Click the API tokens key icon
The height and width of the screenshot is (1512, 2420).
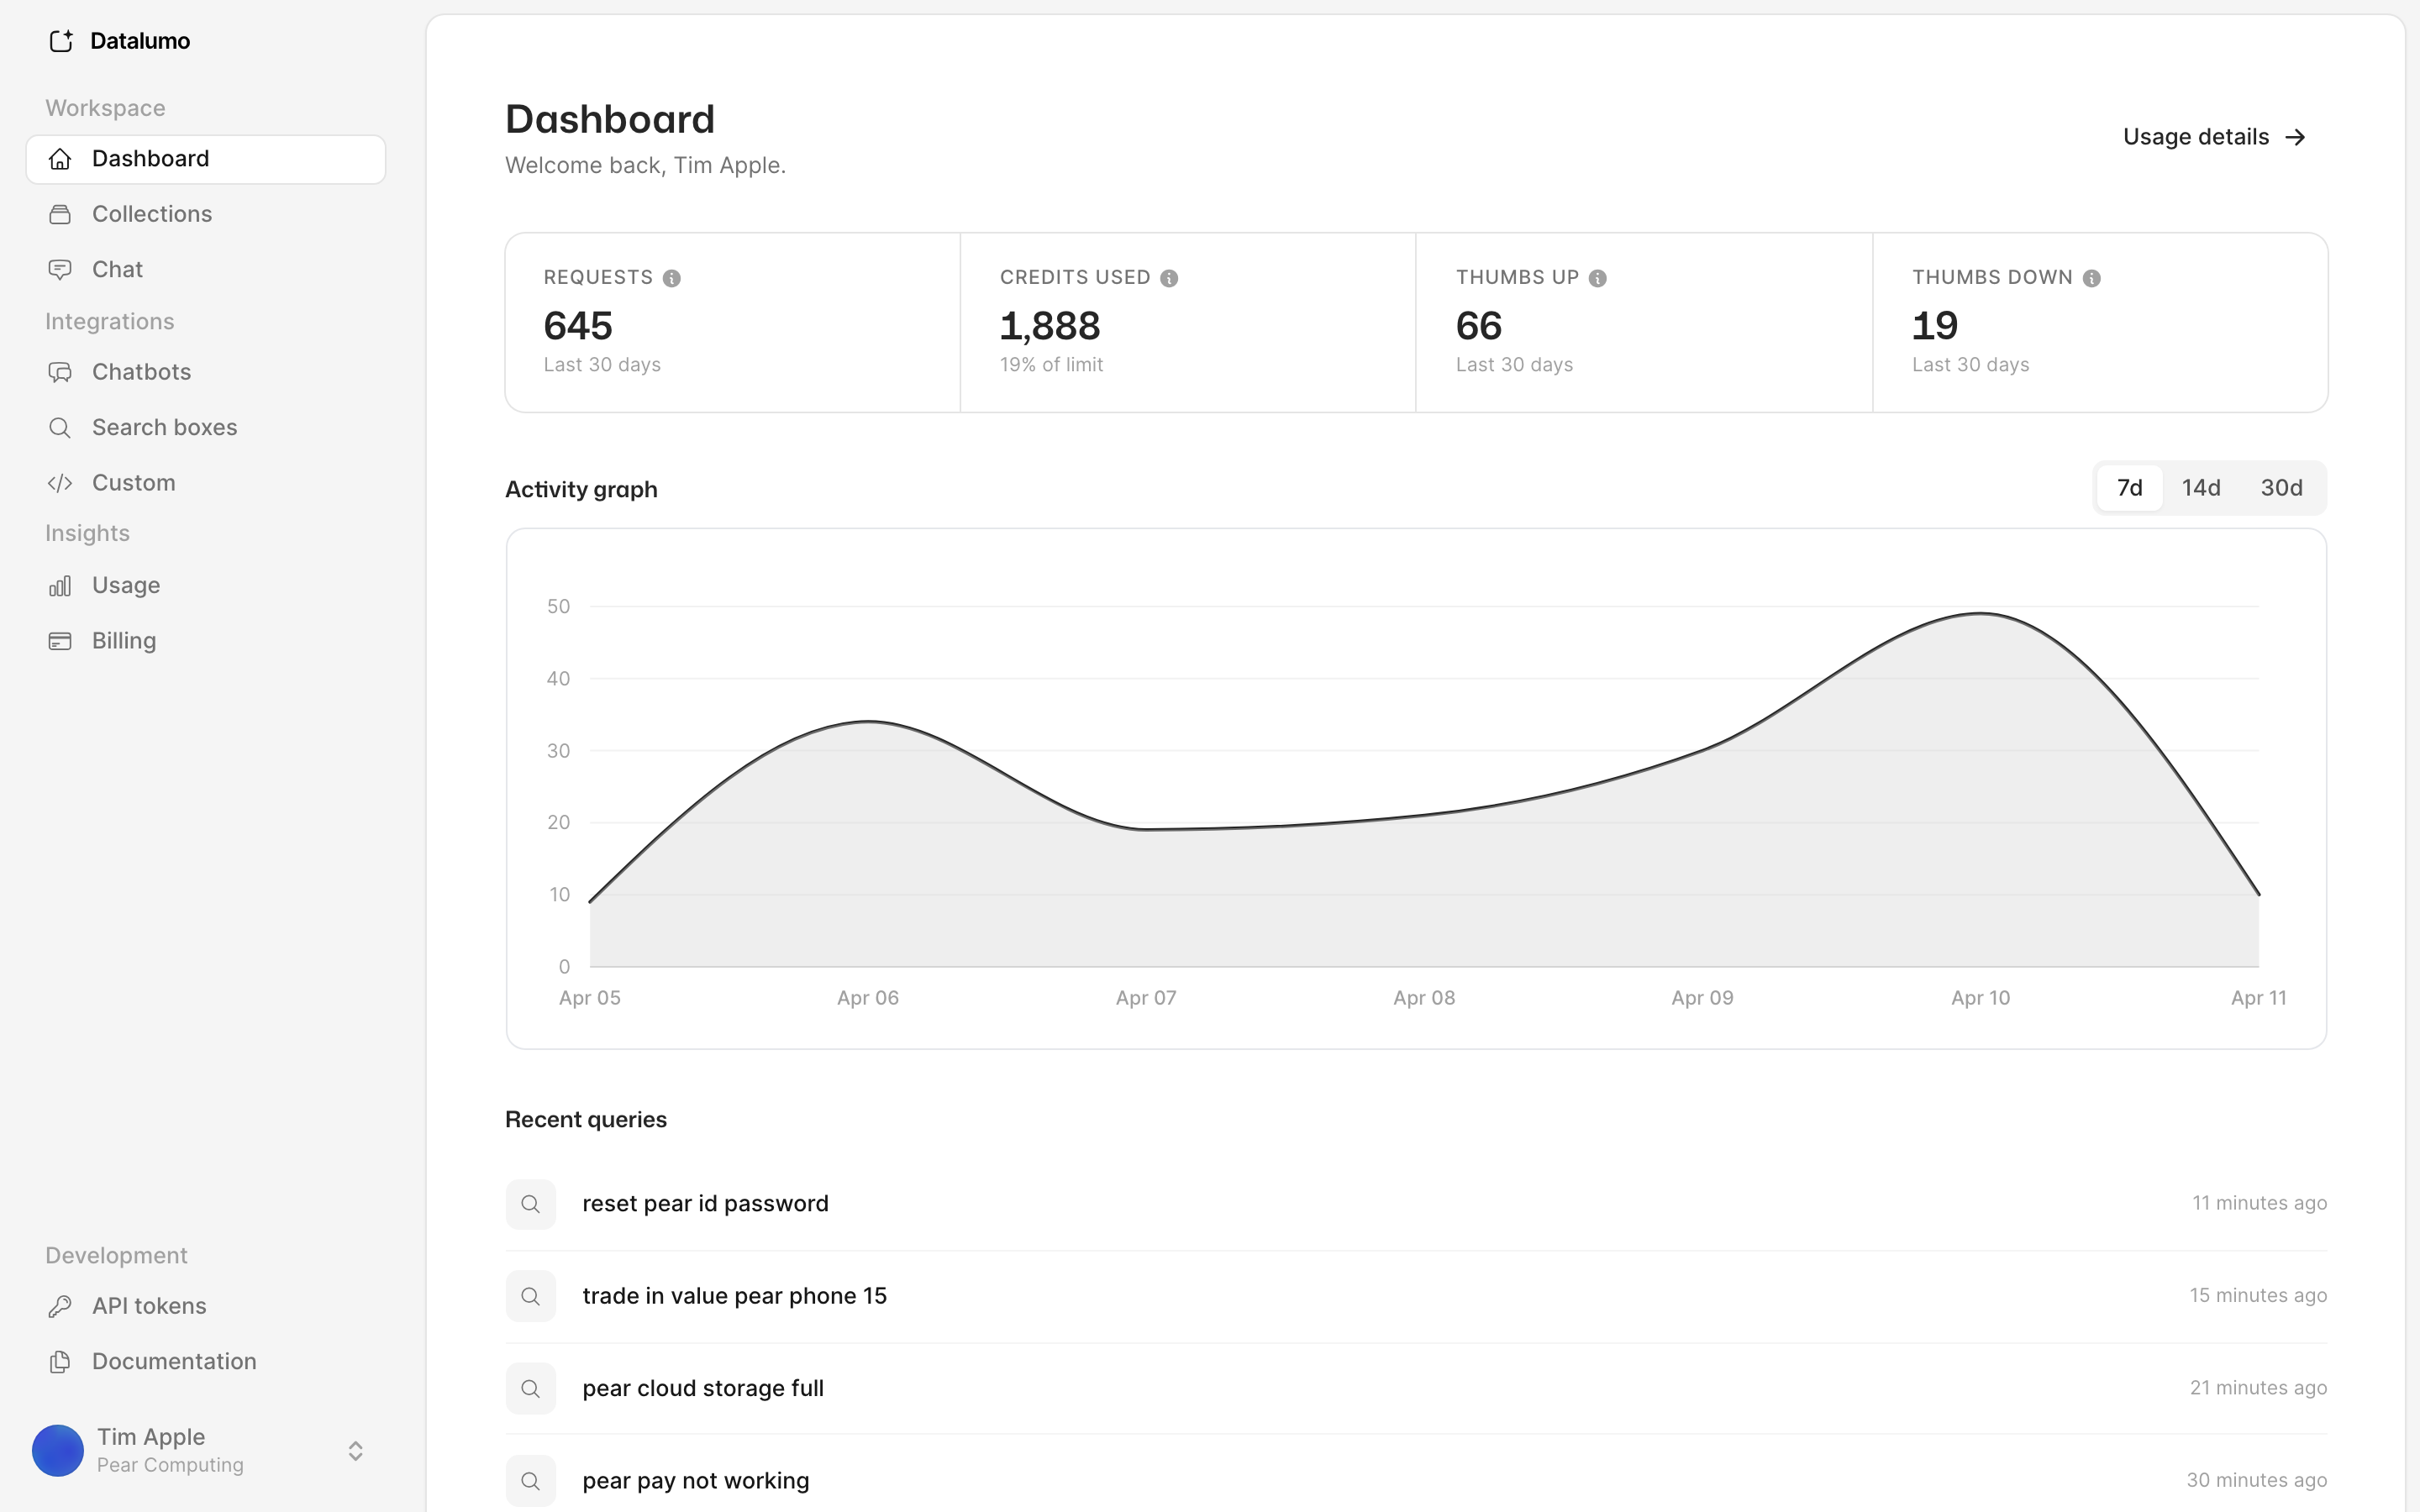[x=61, y=1306]
